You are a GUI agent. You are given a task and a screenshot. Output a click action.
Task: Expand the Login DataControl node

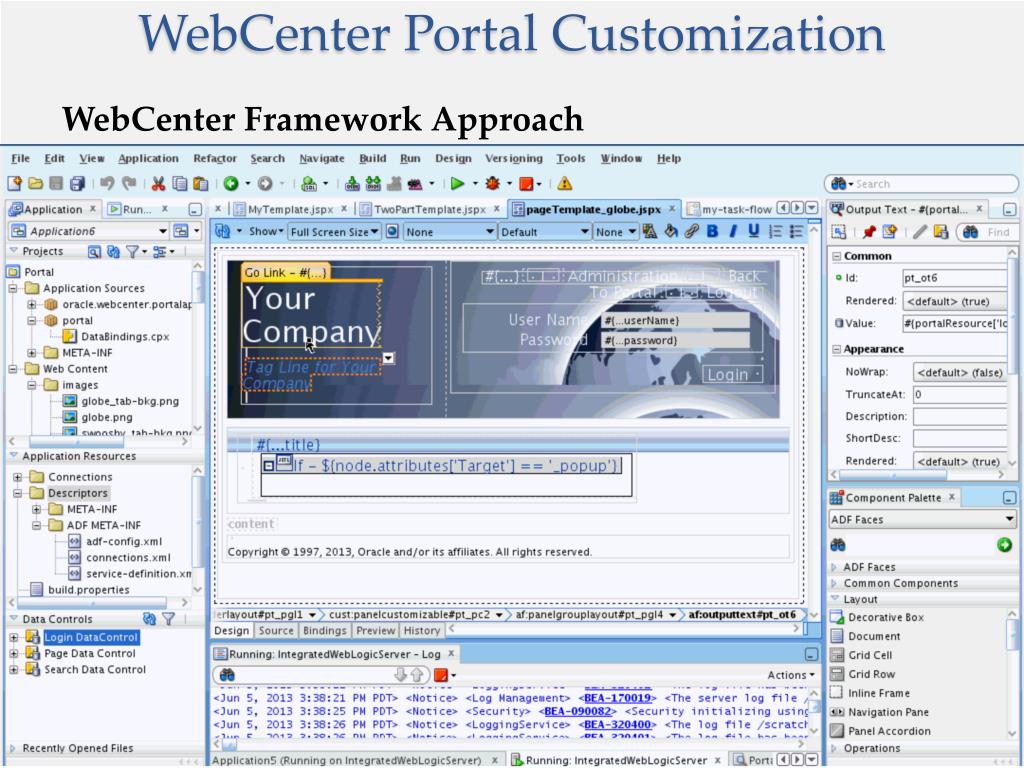(13, 637)
